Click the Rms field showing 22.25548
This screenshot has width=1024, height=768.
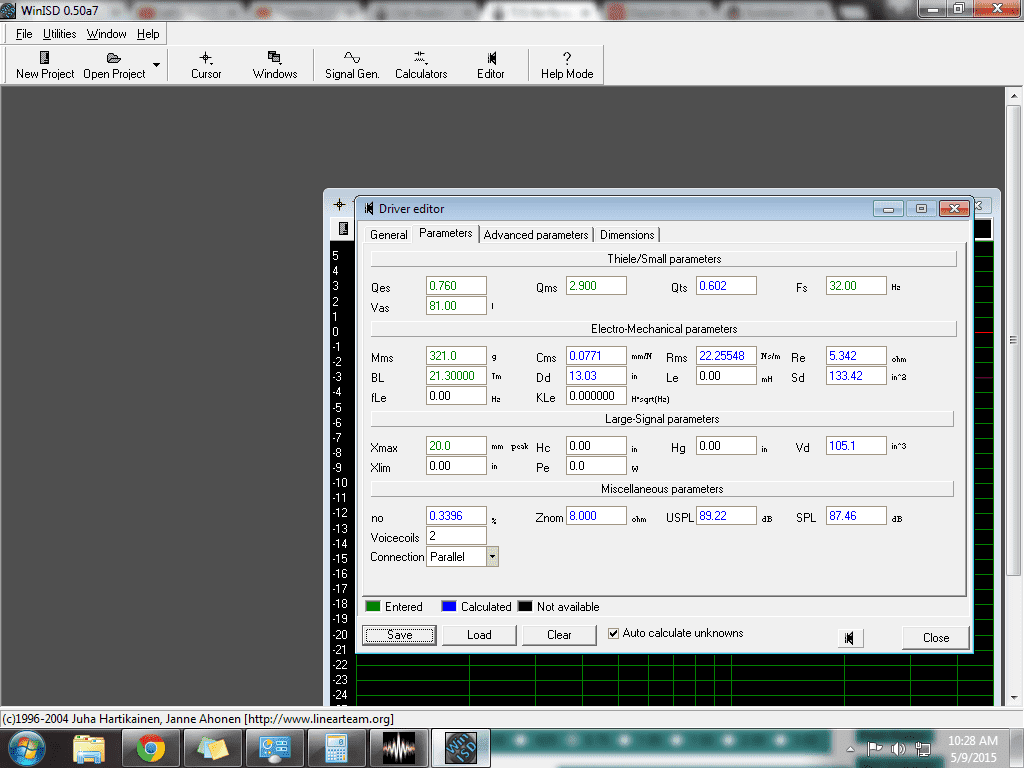click(726, 356)
